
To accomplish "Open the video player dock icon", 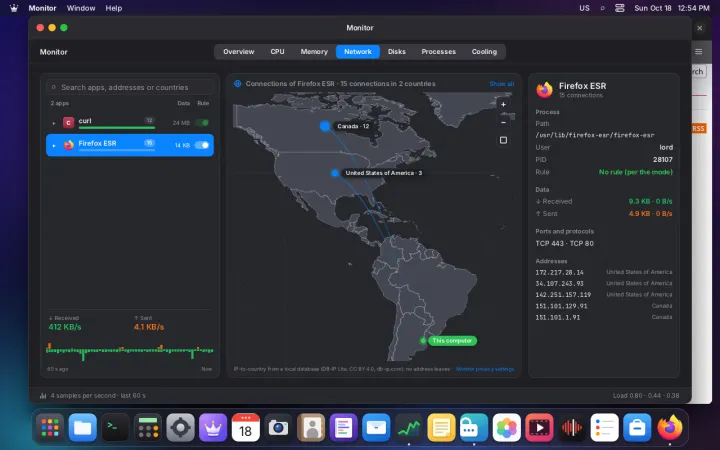I will (x=539, y=428).
